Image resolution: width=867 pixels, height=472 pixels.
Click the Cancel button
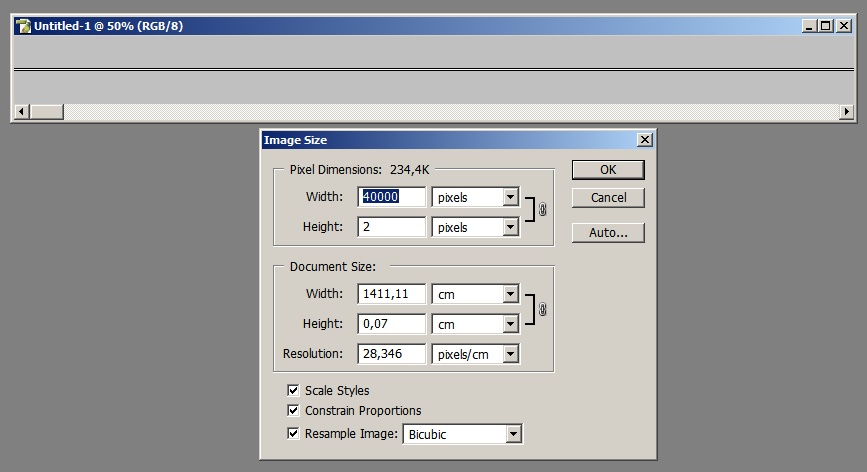608,197
